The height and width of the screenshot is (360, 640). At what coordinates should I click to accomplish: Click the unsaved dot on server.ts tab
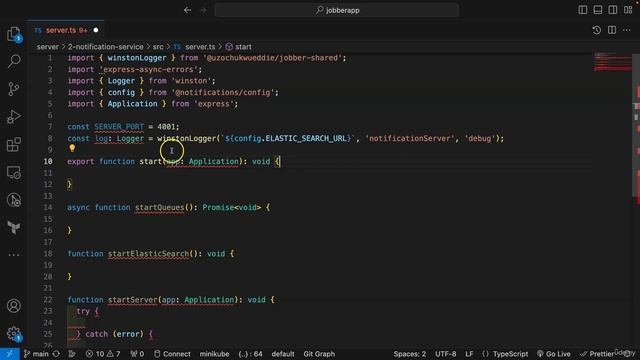coord(96,30)
